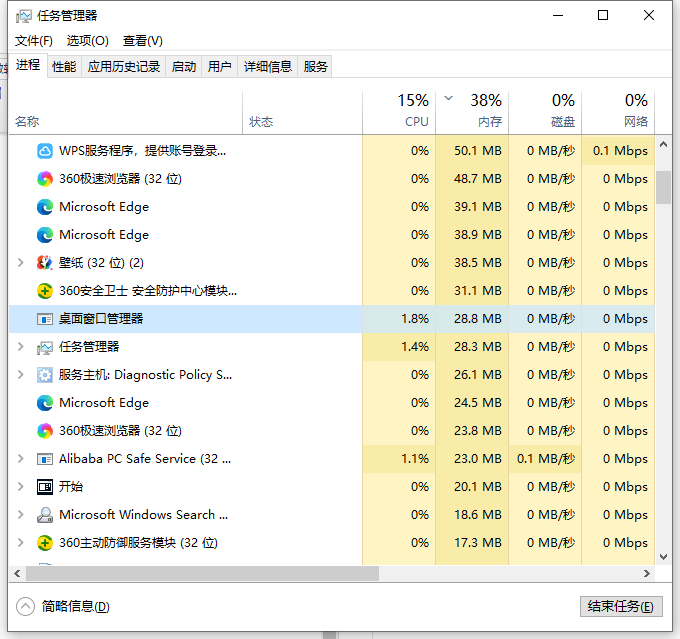Click the 360安全卫士 安全防护中心 icon
680x639 pixels.
[x=45, y=291]
